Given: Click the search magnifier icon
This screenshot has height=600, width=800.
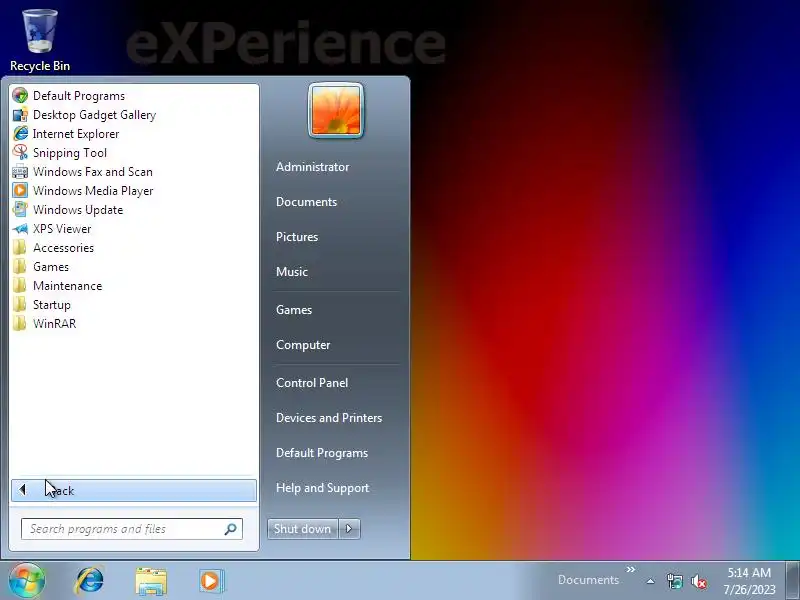Looking at the screenshot, I should tap(231, 529).
